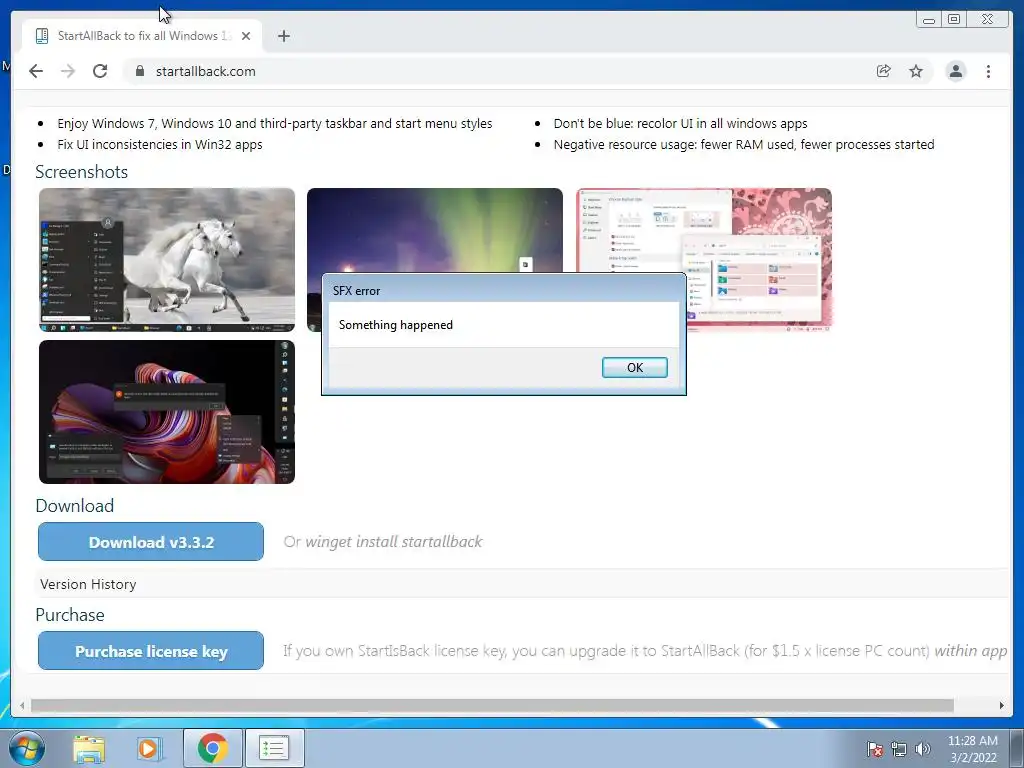Close the StartAllBack tab
1024x768 pixels.
[x=246, y=36]
